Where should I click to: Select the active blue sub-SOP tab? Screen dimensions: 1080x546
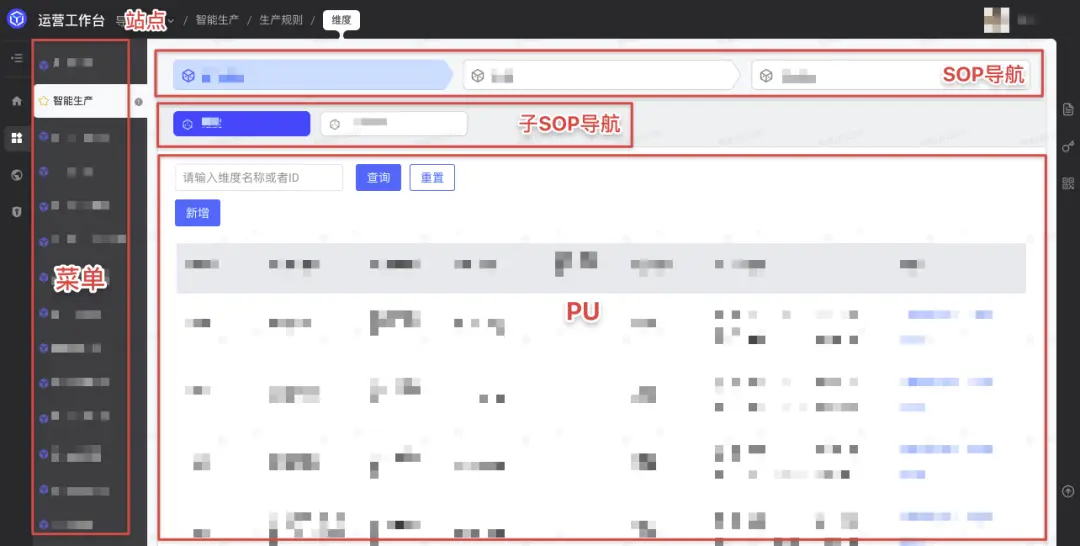(241, 123)
